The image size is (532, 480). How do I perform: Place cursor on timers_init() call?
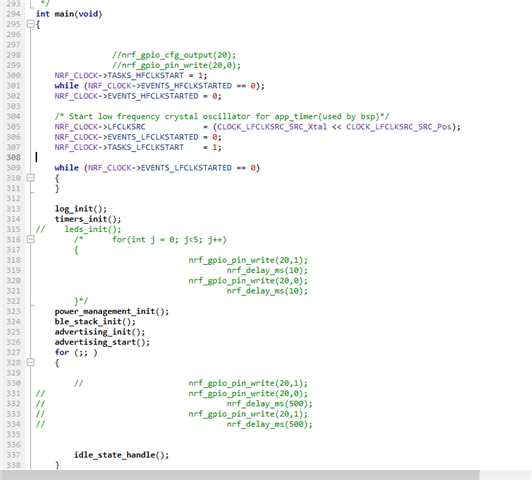(x=88, y=219)
